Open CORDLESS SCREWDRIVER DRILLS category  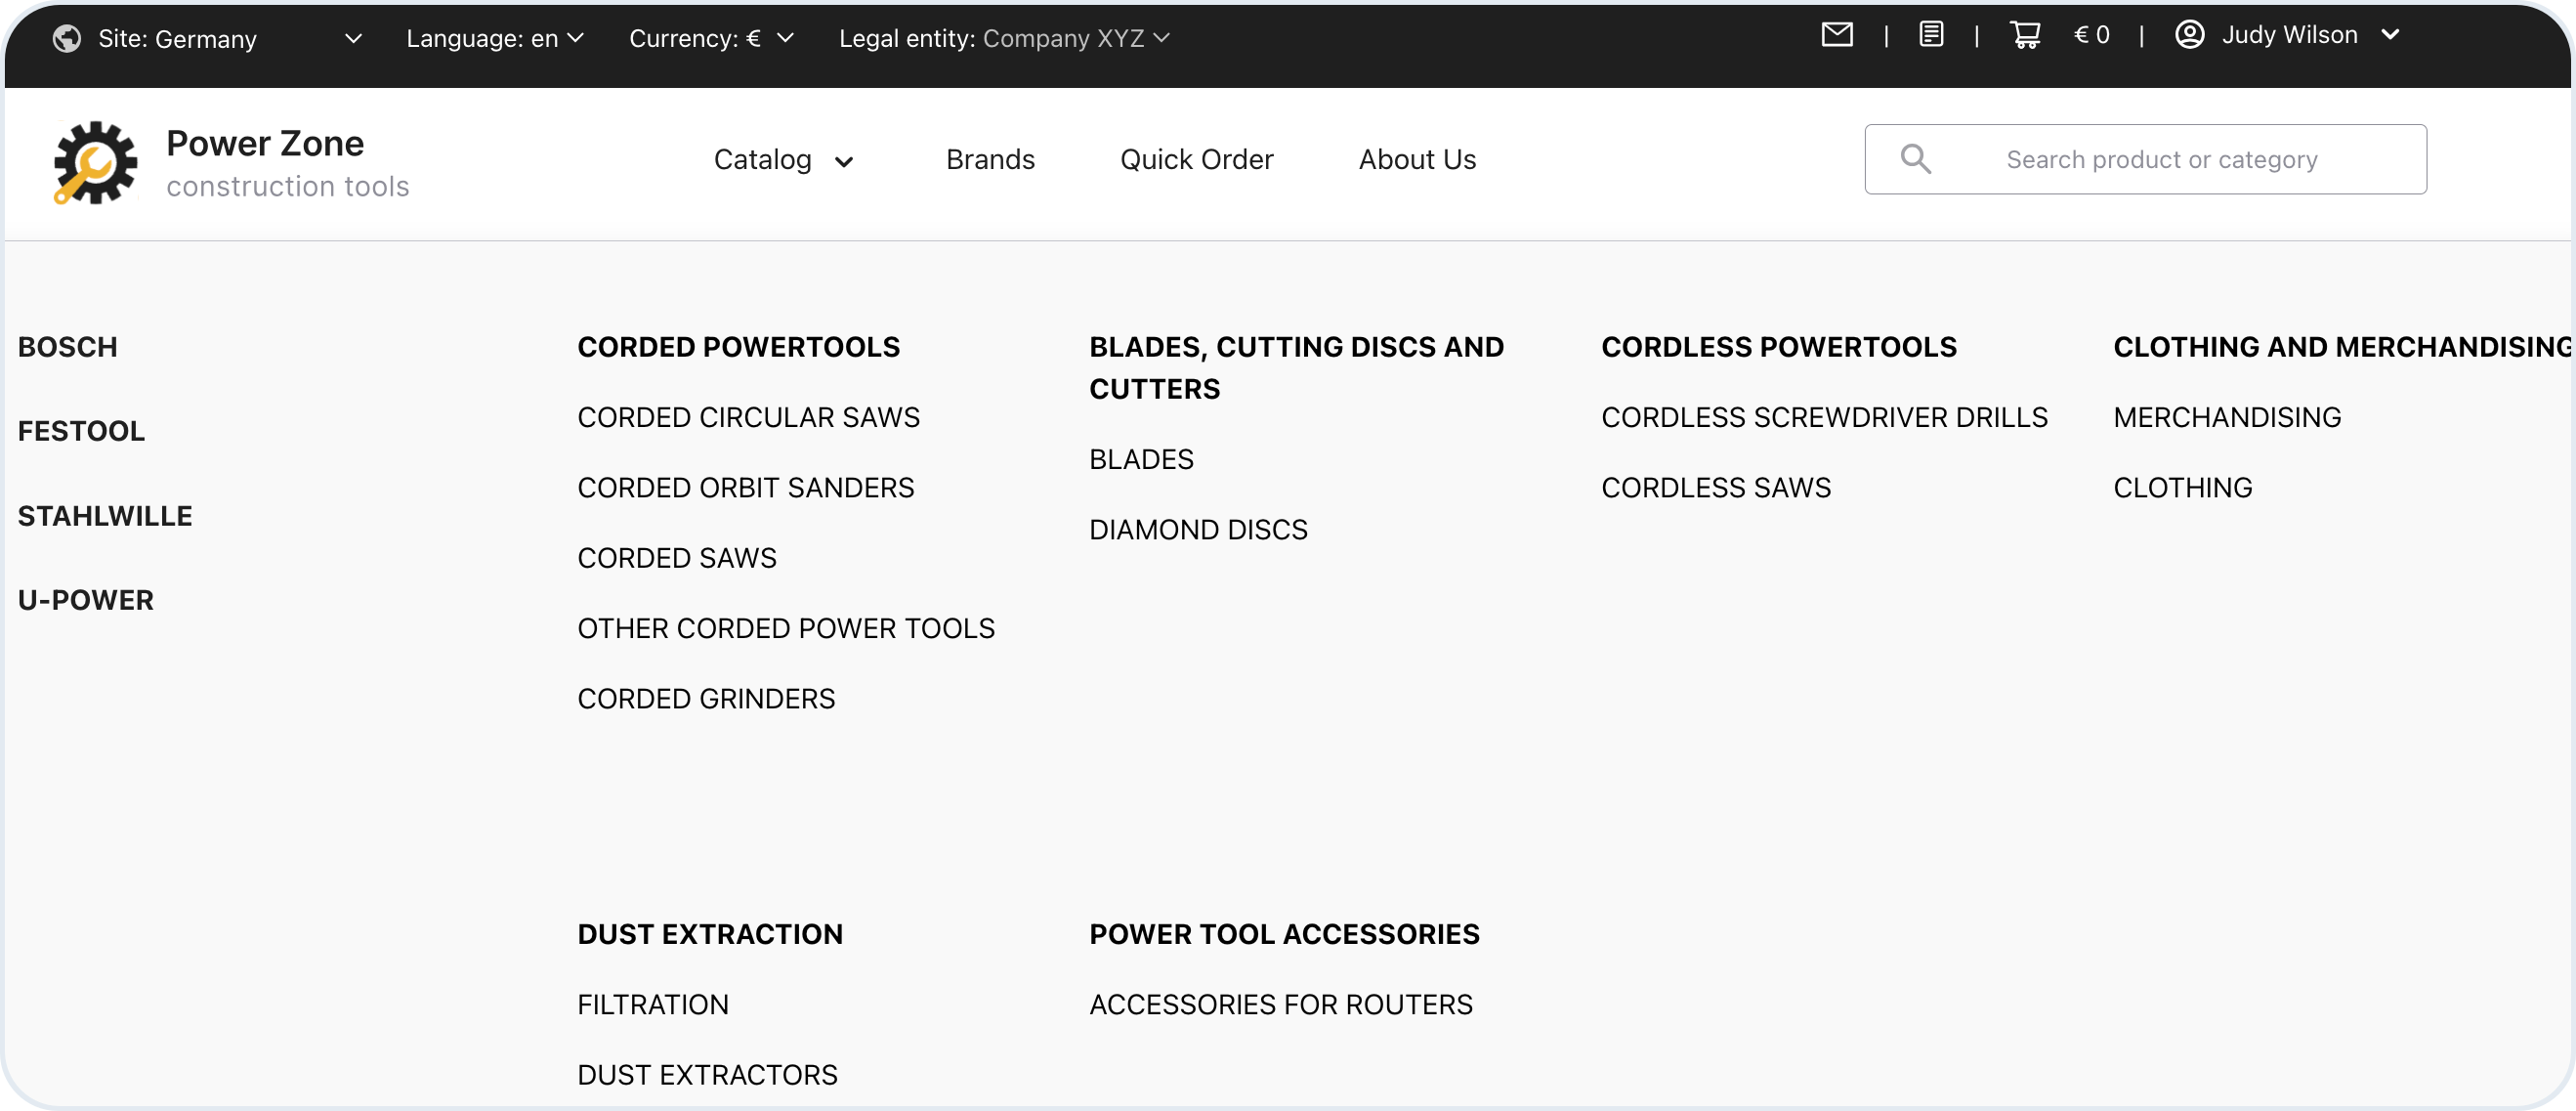coord(1824,417)
